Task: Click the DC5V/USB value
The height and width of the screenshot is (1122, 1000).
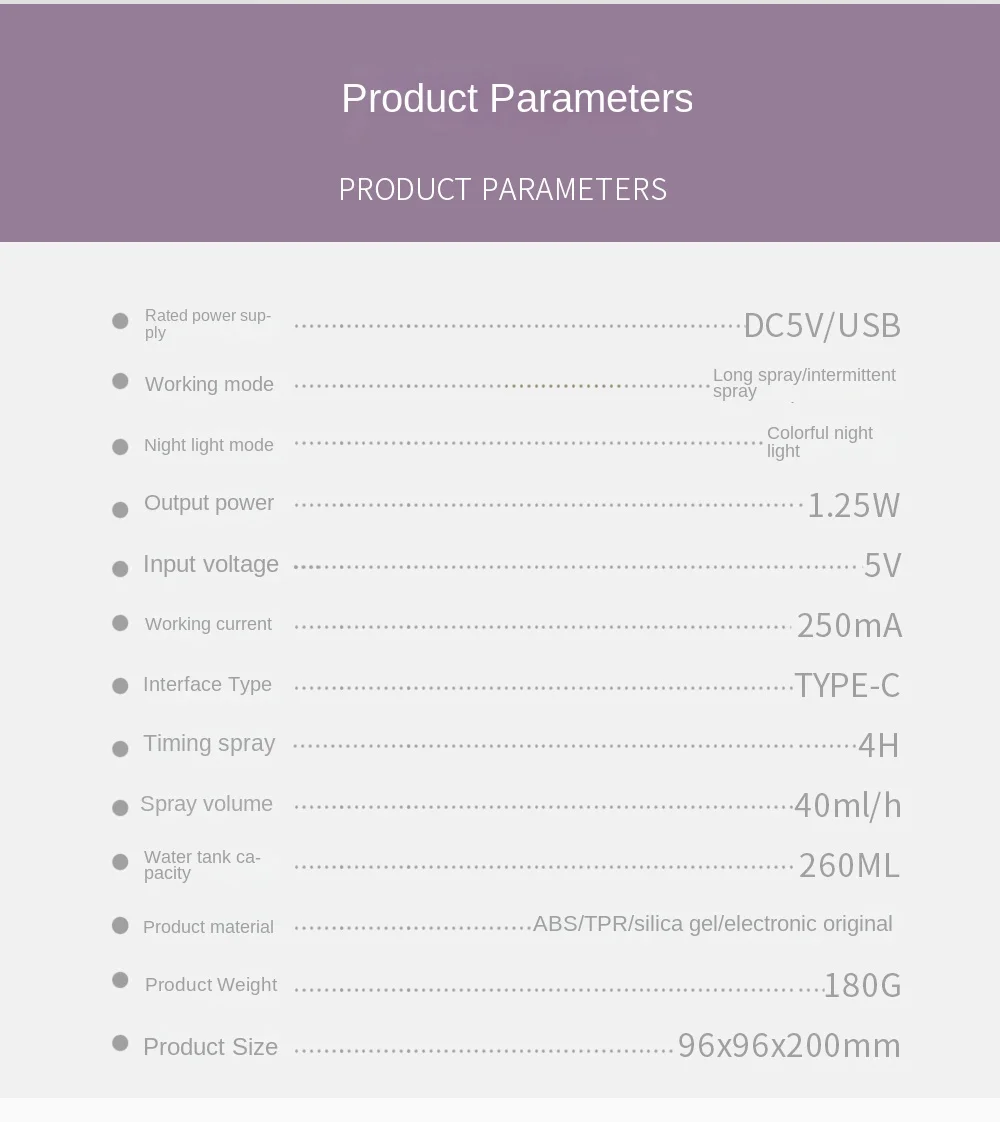Action: coord(822,325)
